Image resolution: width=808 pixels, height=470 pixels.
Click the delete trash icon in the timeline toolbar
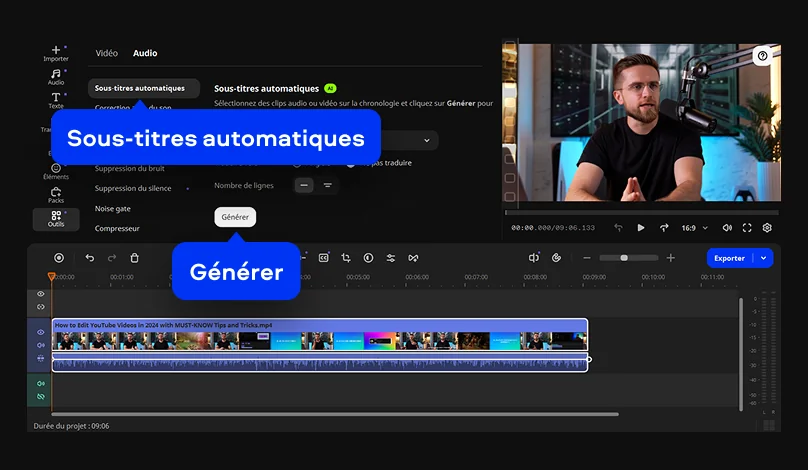tap(135, 258)
